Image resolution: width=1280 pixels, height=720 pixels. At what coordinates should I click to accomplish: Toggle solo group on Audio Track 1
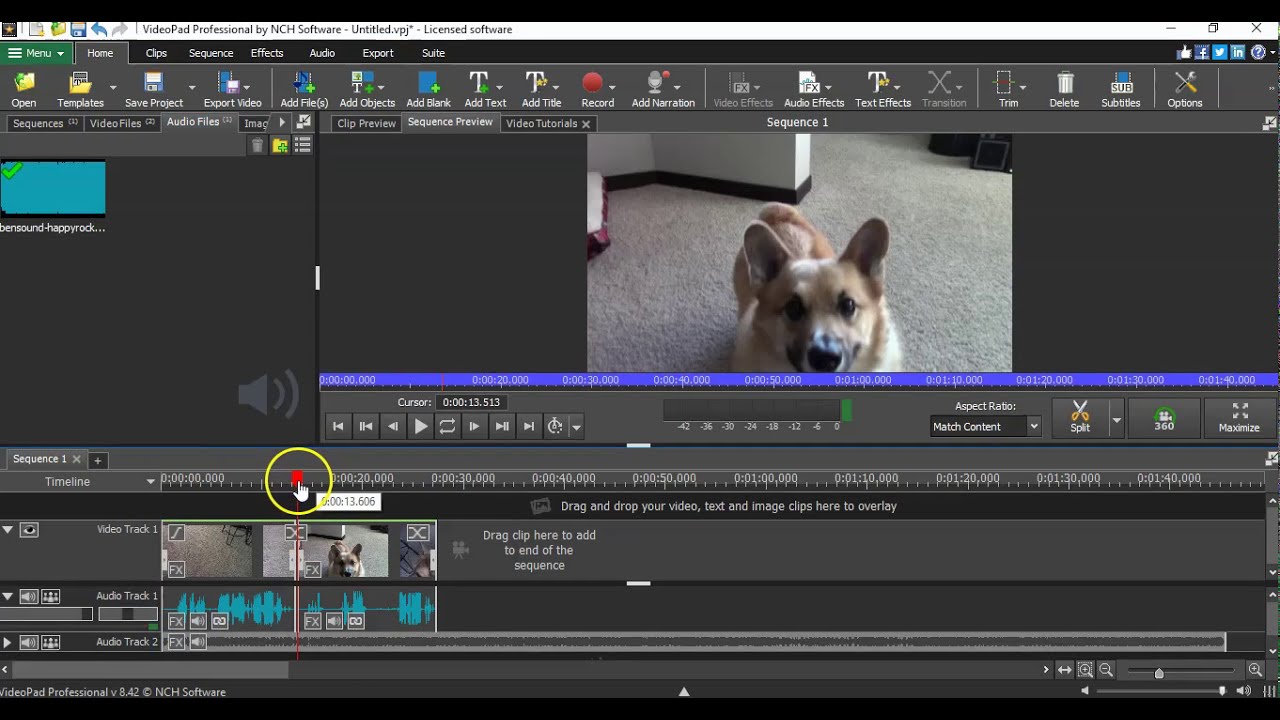click(x=51, y=597)
